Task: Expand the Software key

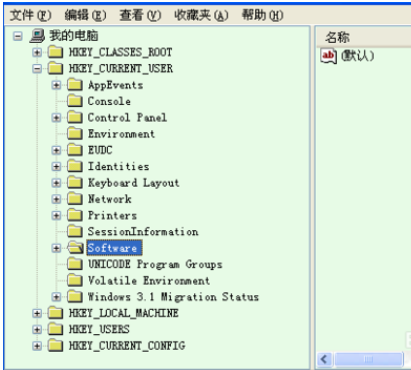Action: pos(56,248)
